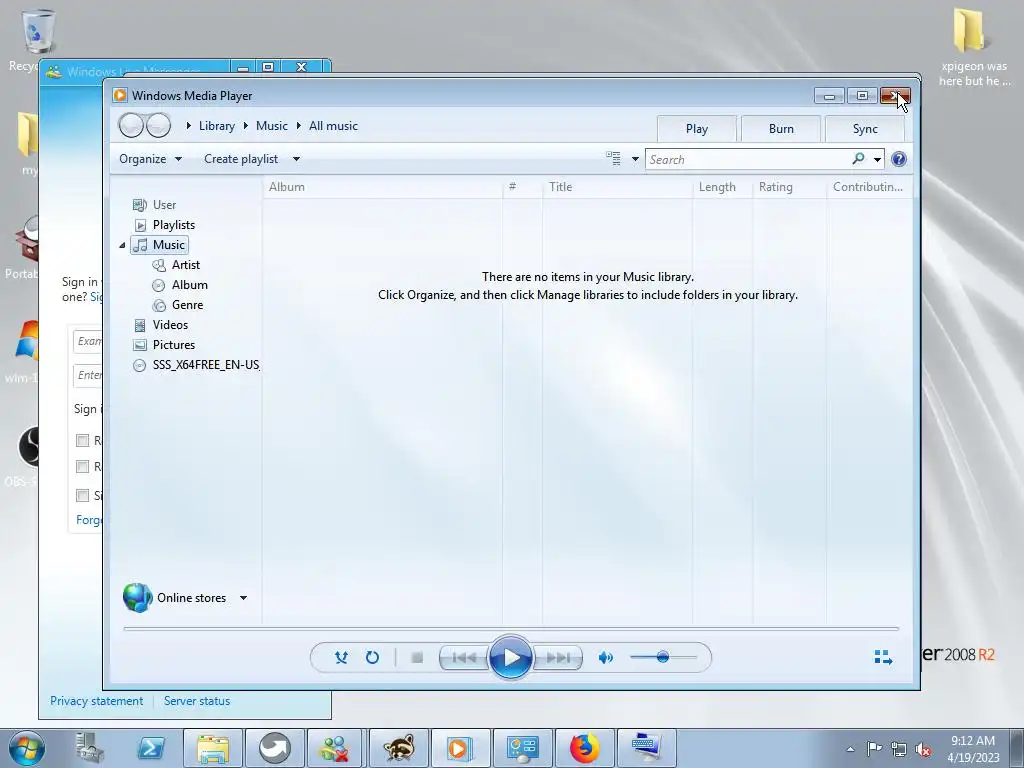Switch to Now Playing view icon
This screenshot has width=1024, height=768.
[883, 658]
